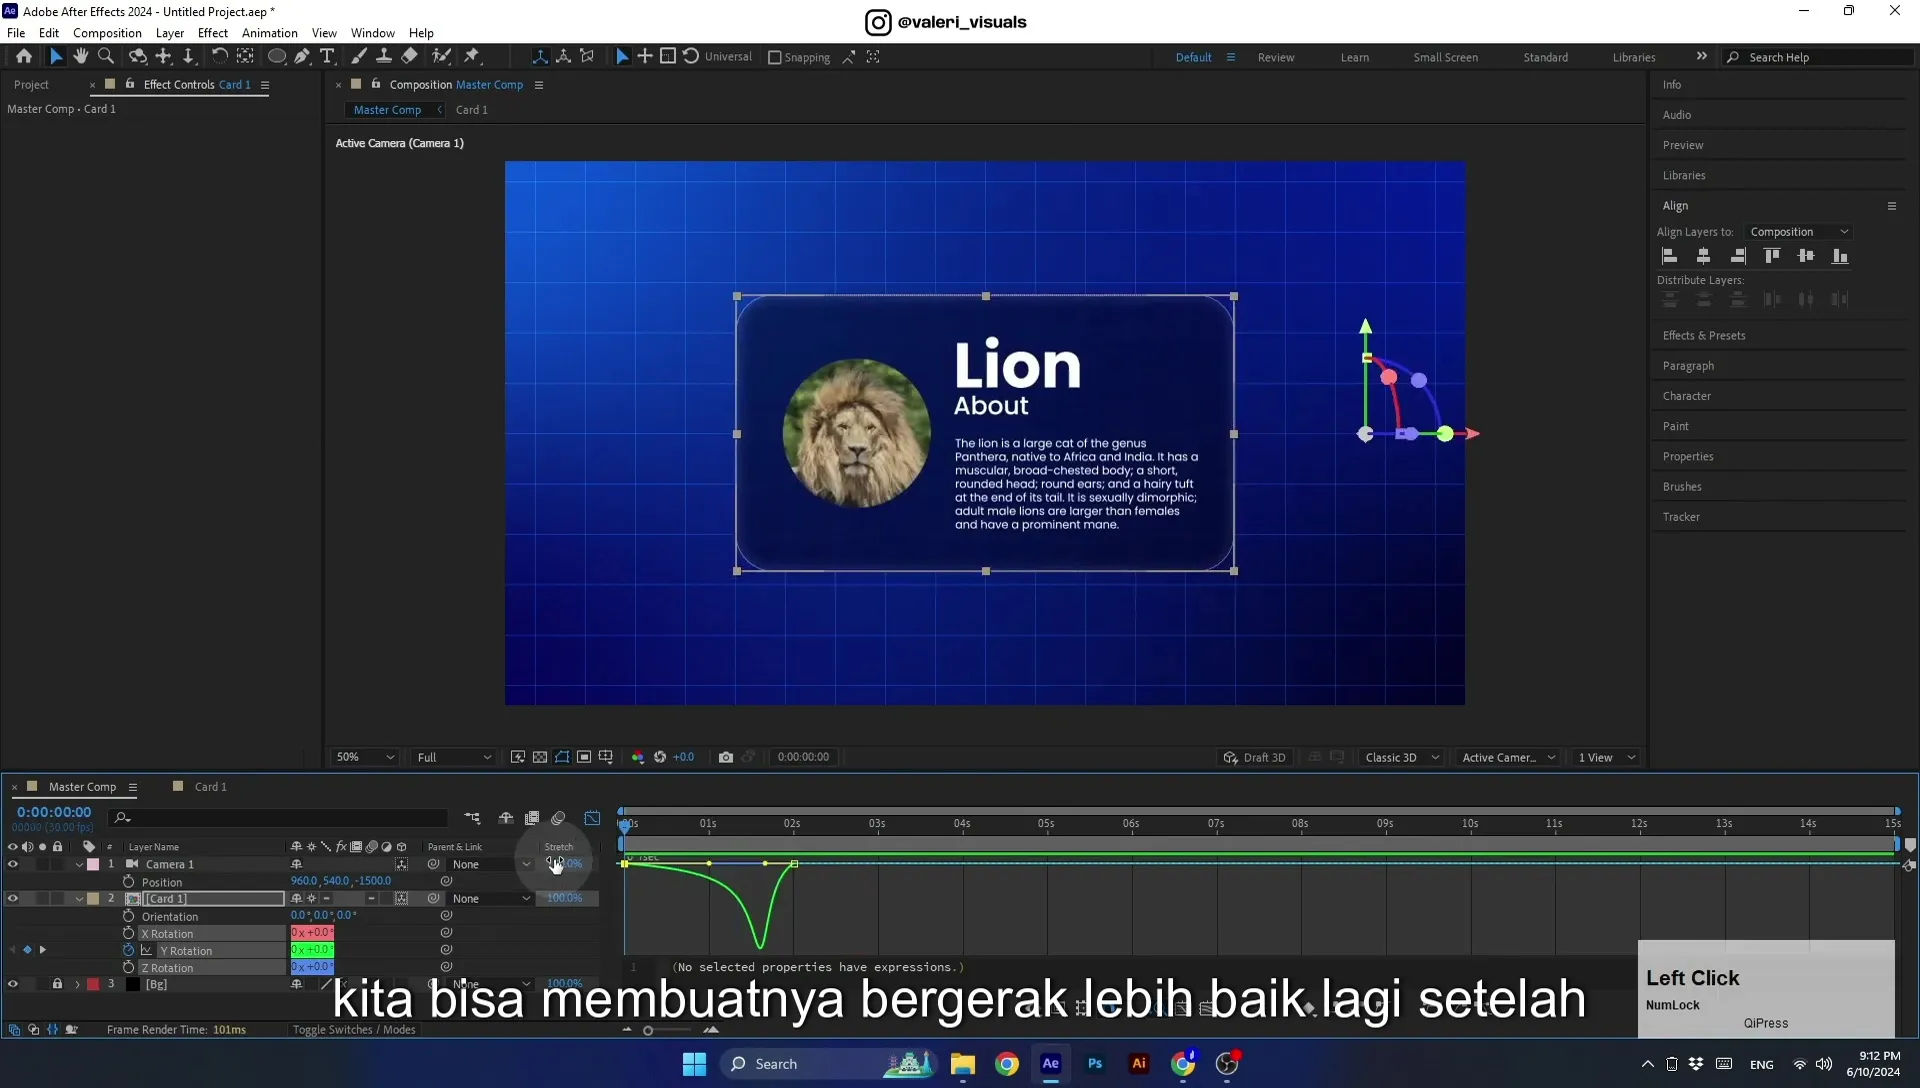Click the Shy layers hide icon

506,818
